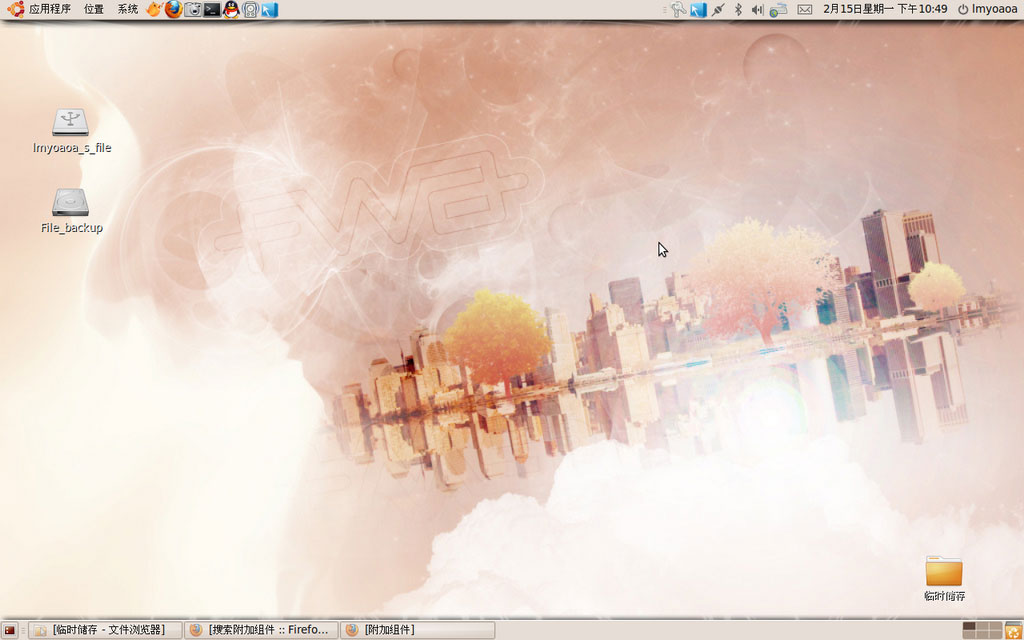Select the 临时储存 folder on desktop

[x=944, y=571]
